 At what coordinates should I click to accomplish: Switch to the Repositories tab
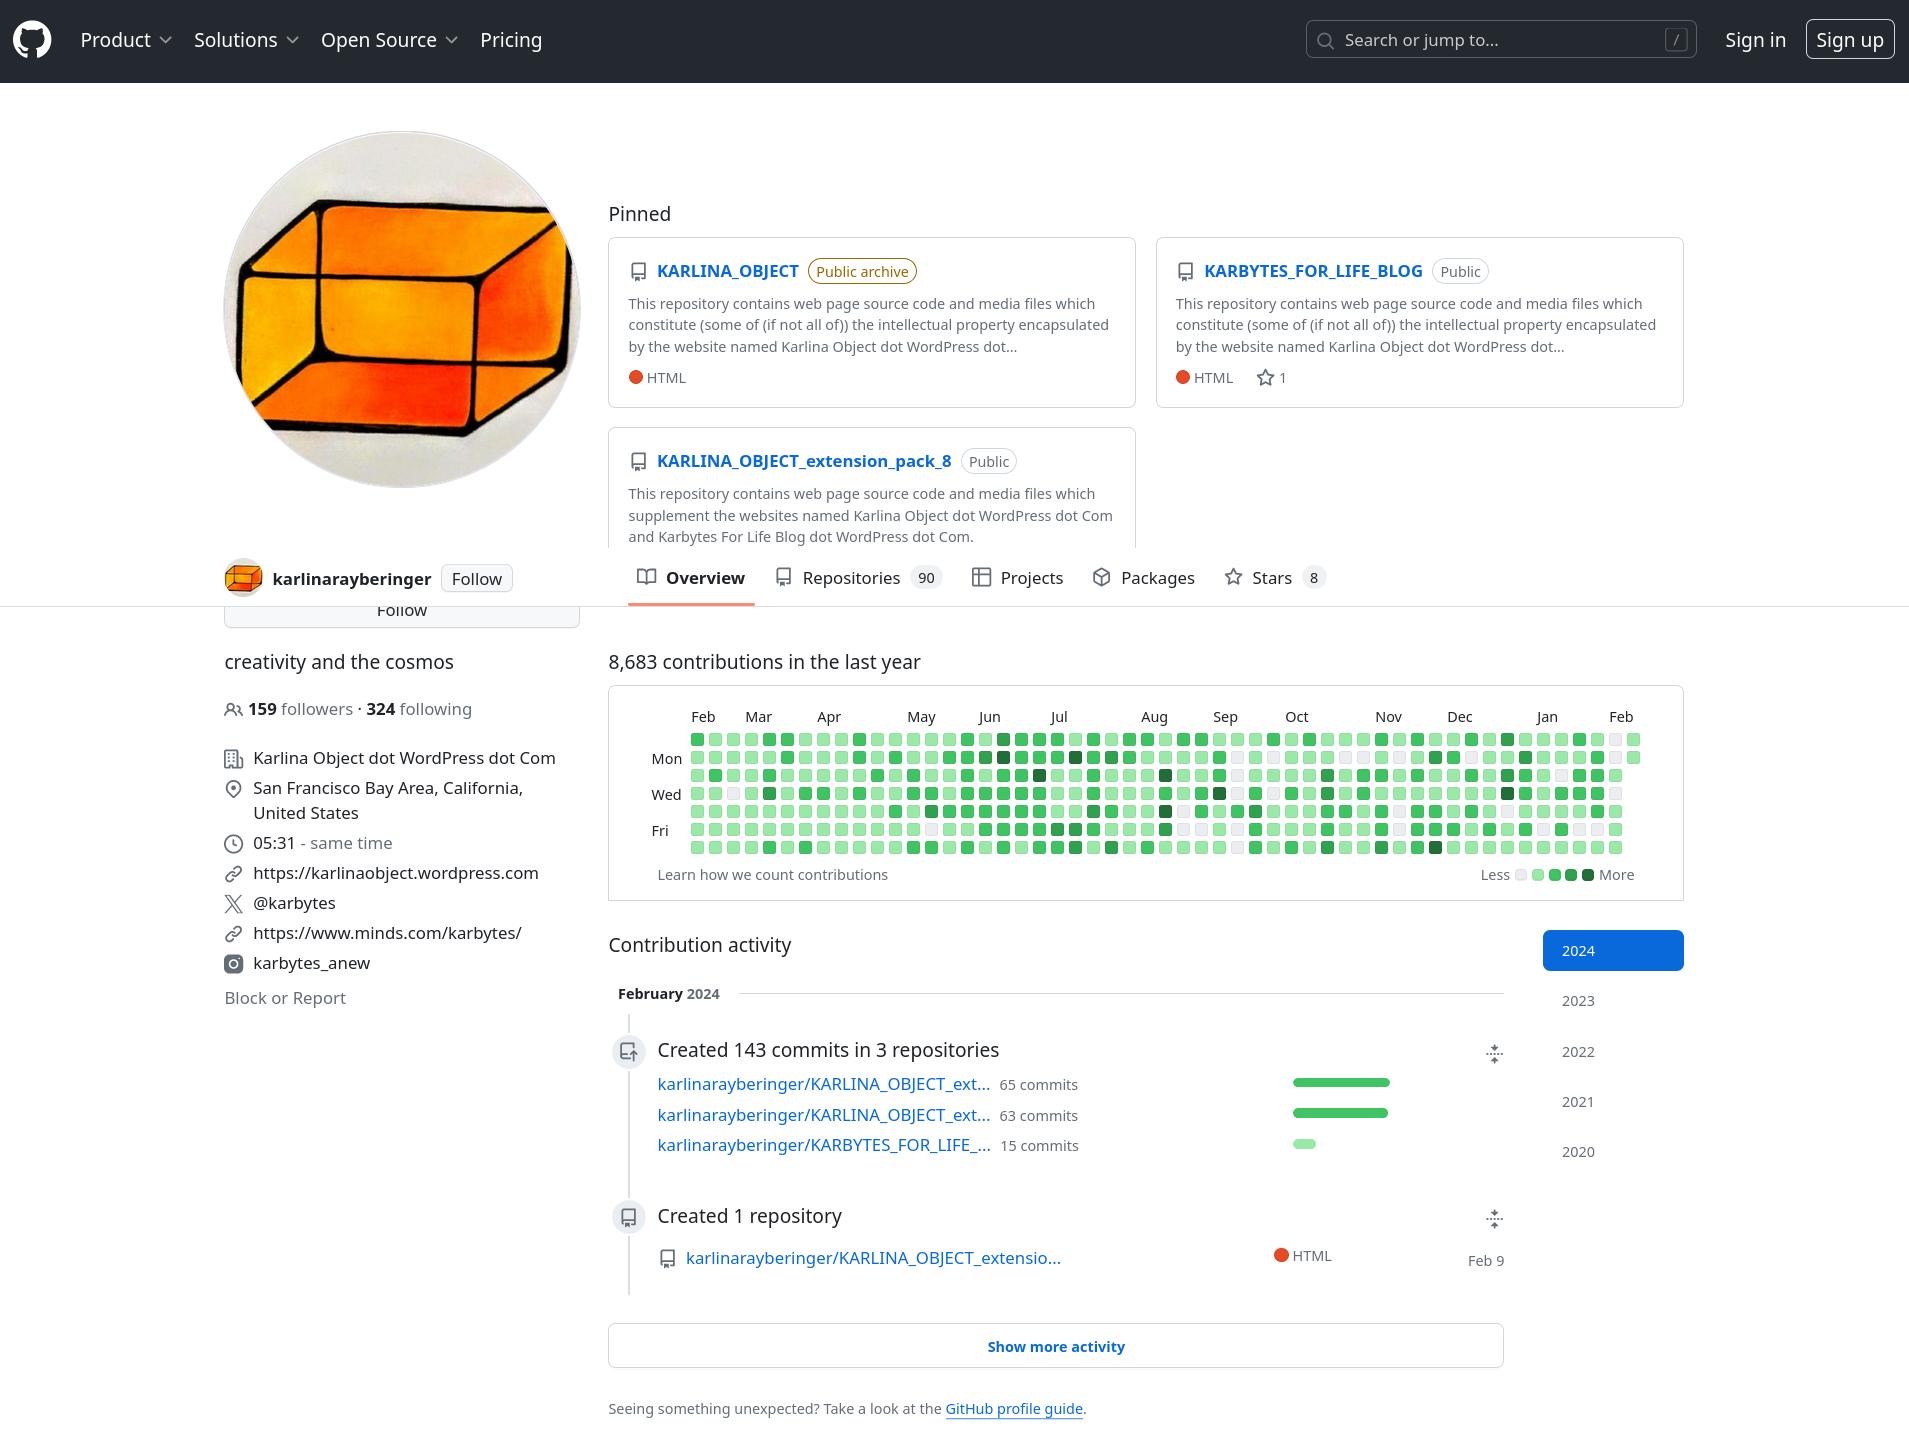pyautogui.click(x=858, y=578)
